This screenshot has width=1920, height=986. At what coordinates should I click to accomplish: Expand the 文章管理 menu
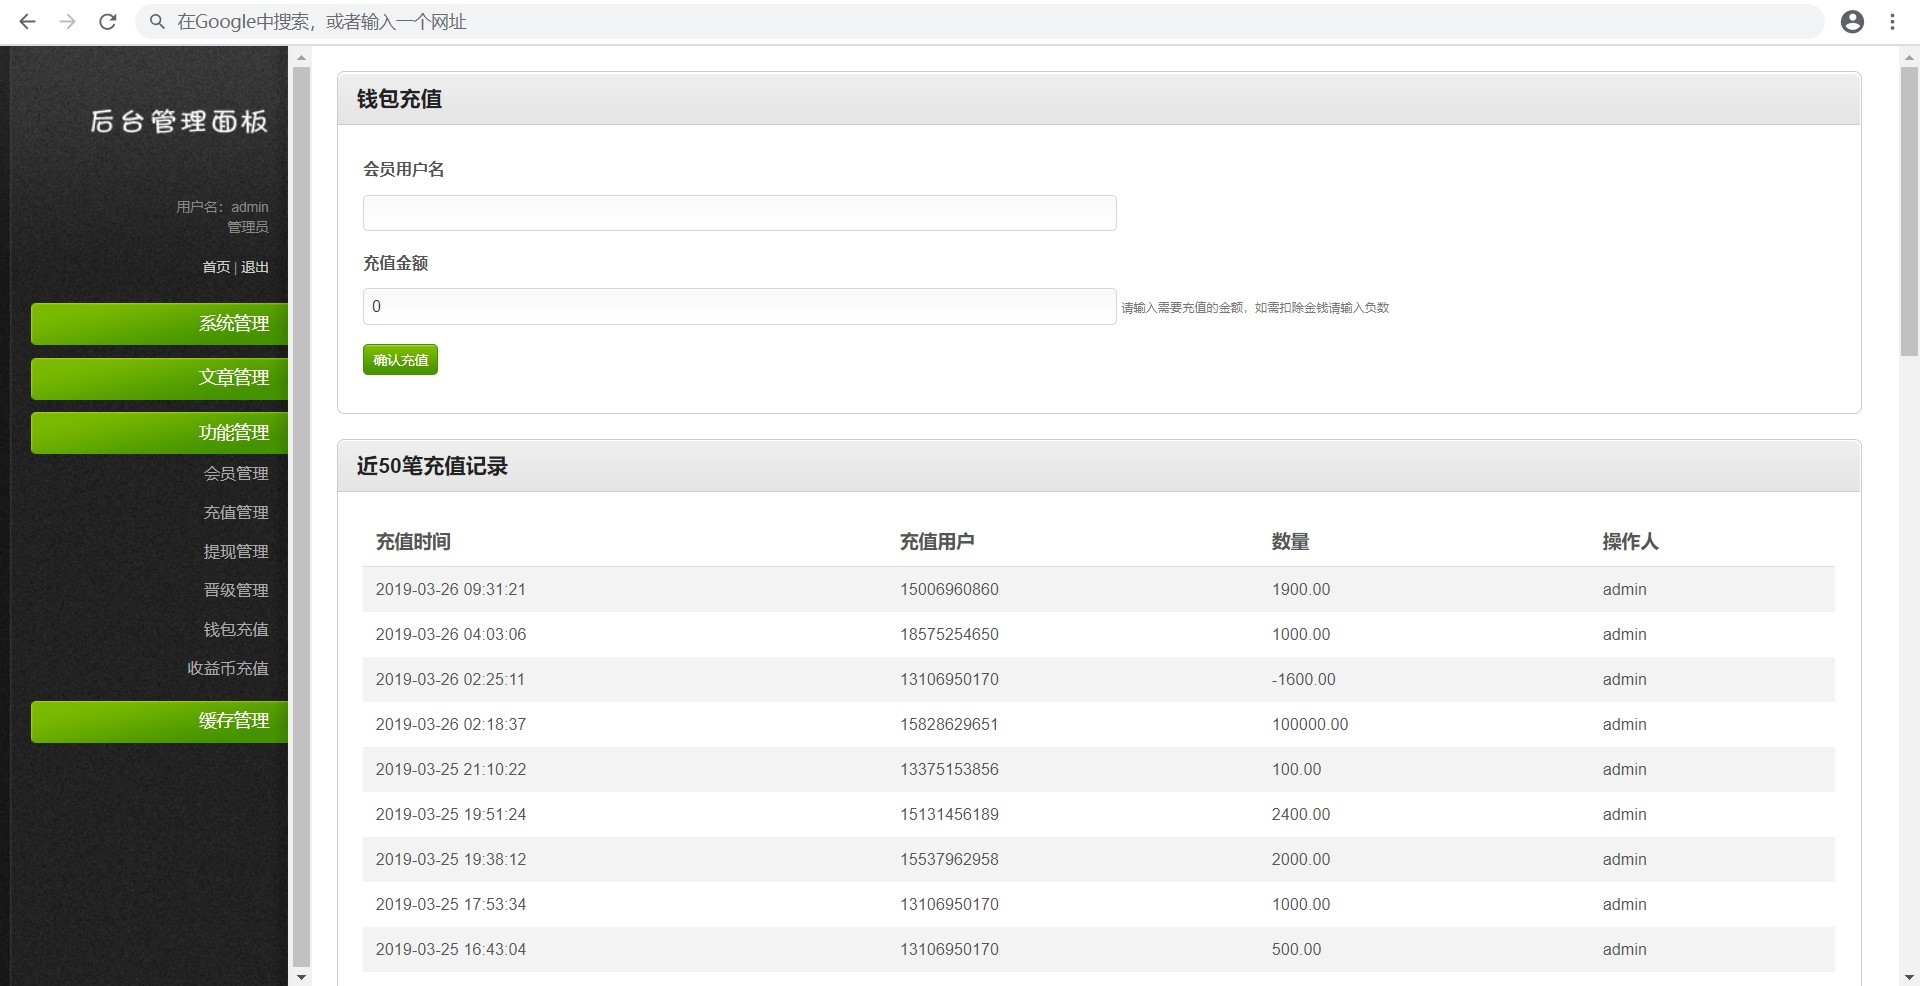(160, 378)
